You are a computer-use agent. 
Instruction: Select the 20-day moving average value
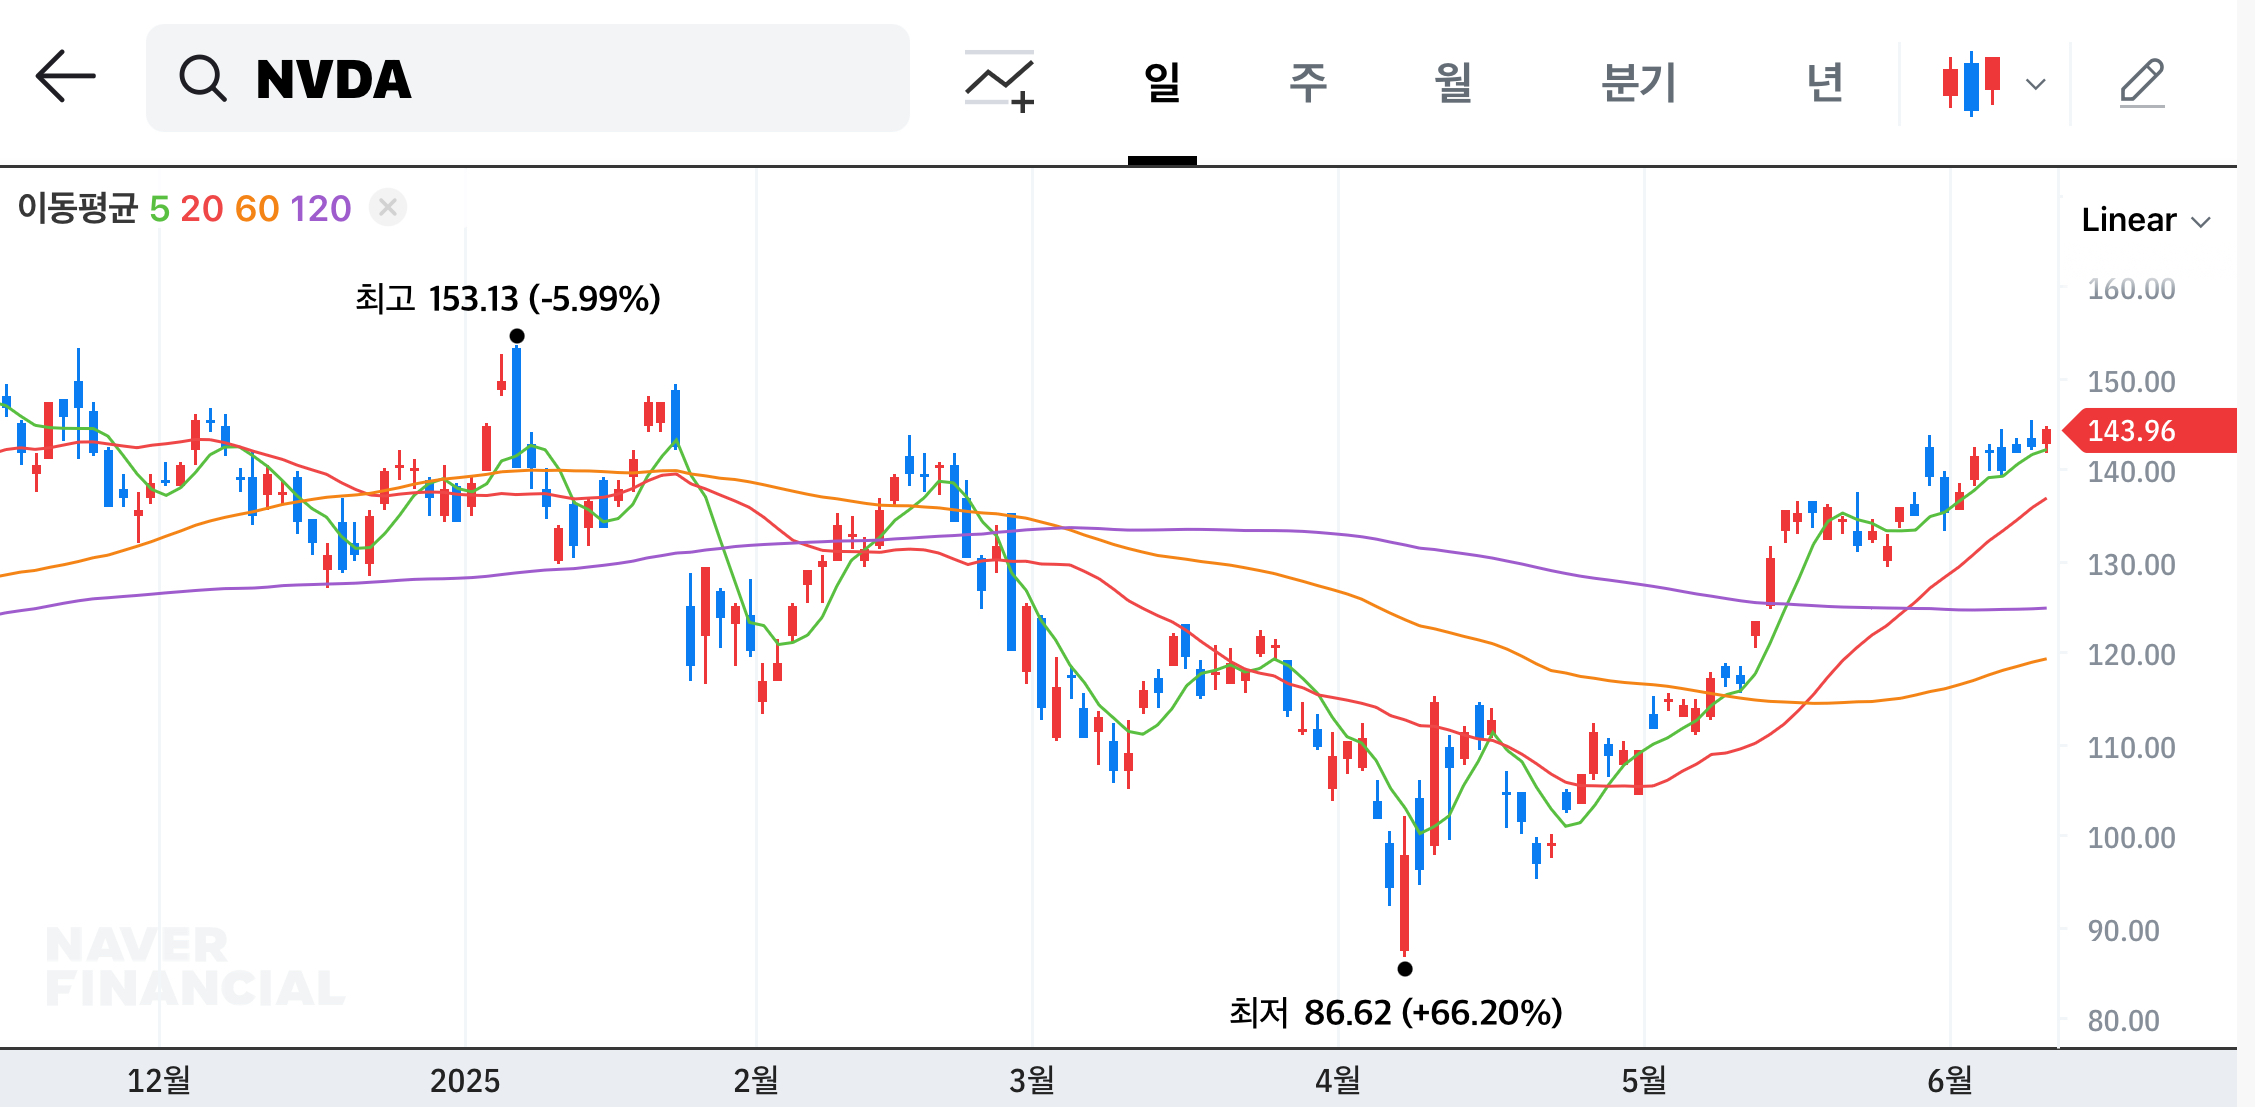(201, 209)
